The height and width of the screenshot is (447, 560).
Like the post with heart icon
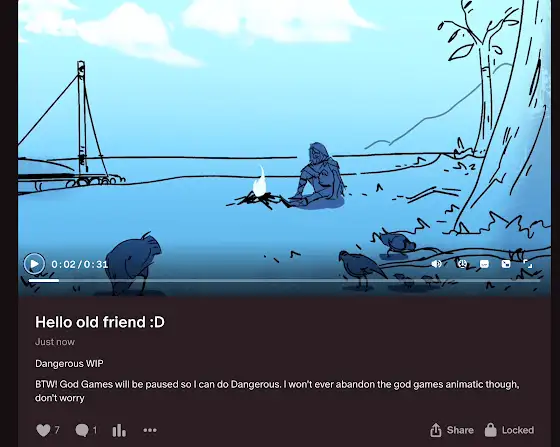tap(43, 430)
